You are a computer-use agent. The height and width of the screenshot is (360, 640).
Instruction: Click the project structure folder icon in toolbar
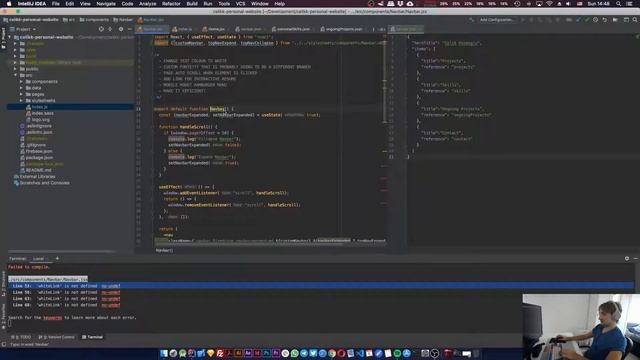point(615,20)
